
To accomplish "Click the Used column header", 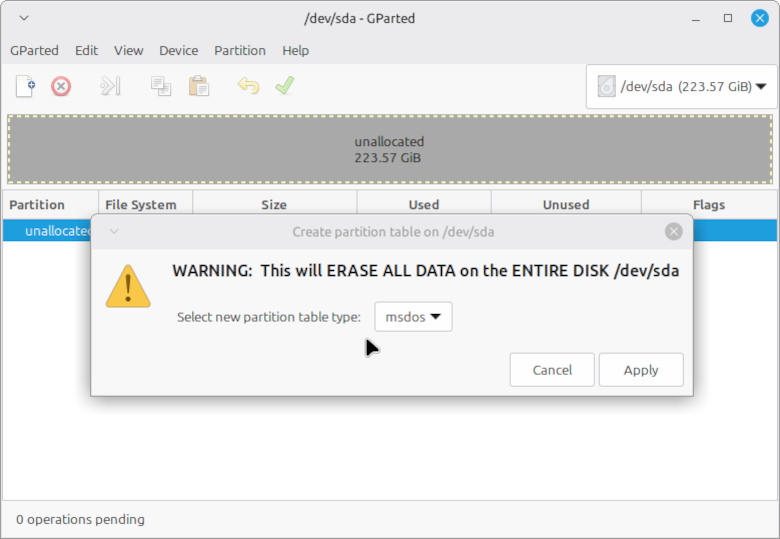I will 424,205.
